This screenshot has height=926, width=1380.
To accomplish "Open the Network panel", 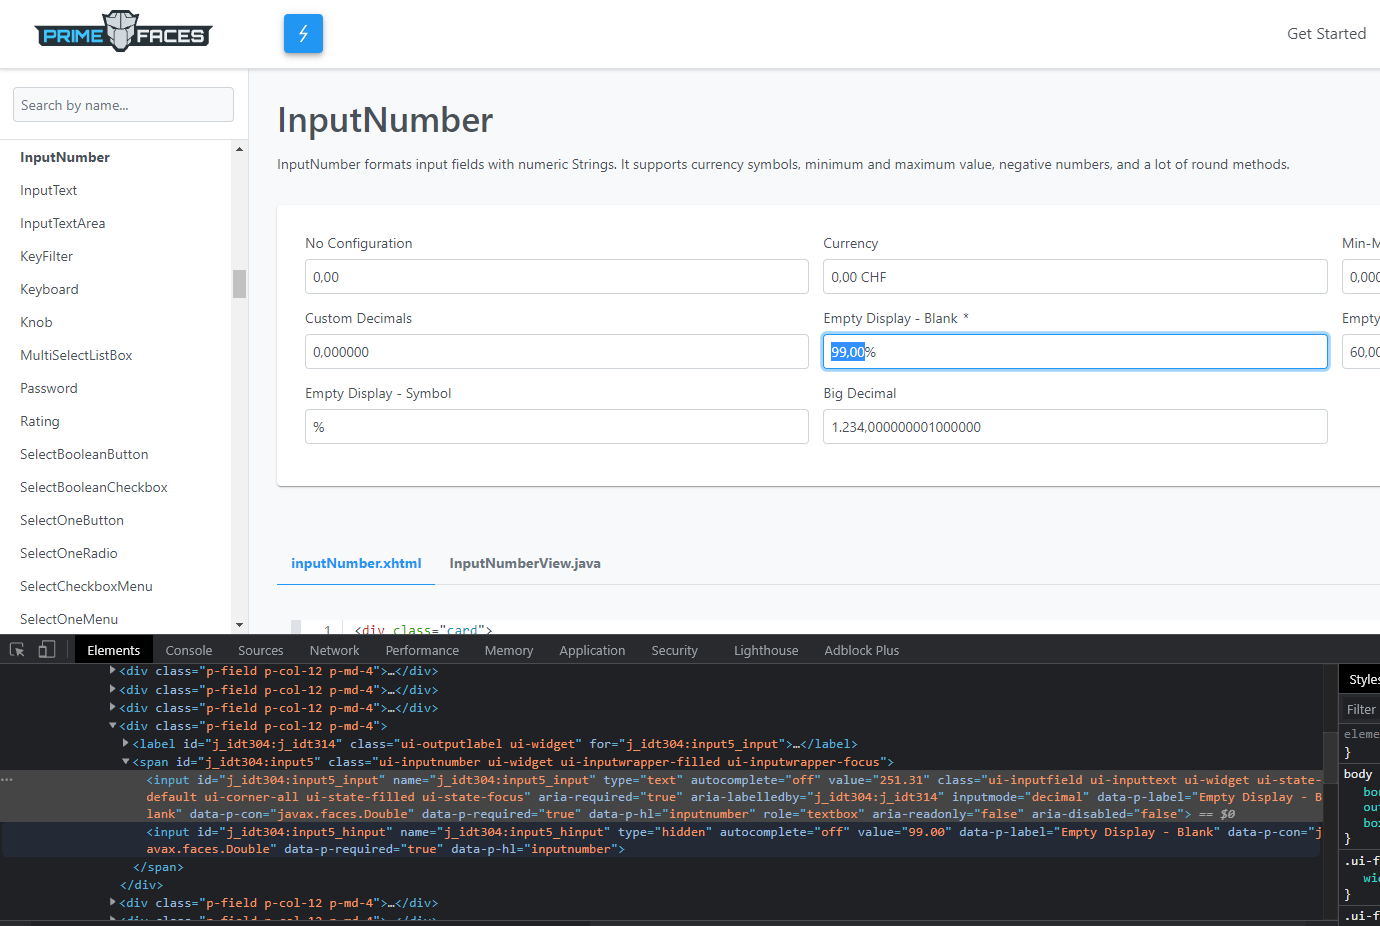I will pyautogui.click(x=334, y=650).
